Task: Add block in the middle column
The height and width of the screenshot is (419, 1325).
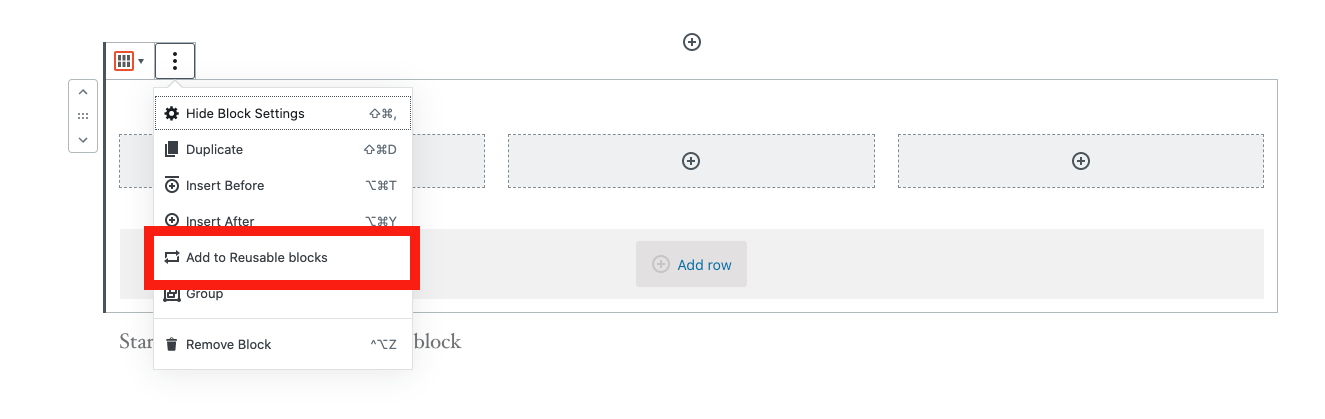Action: [x=691, y=161]
